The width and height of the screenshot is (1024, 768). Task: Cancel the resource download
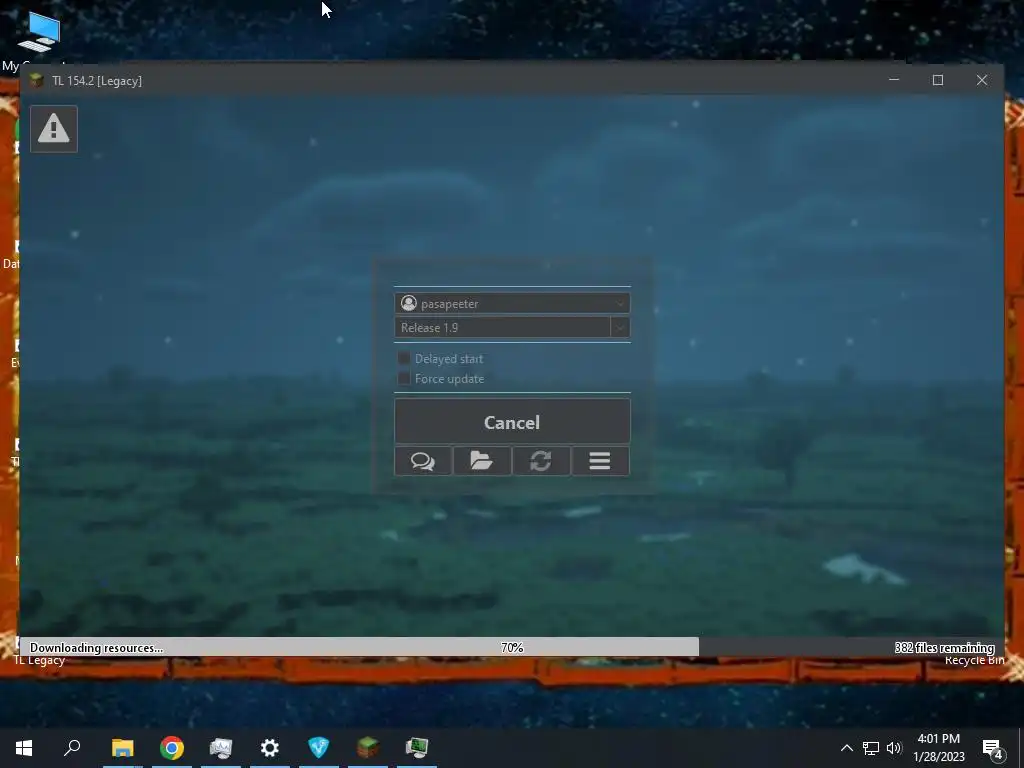[x=512, y=422]
